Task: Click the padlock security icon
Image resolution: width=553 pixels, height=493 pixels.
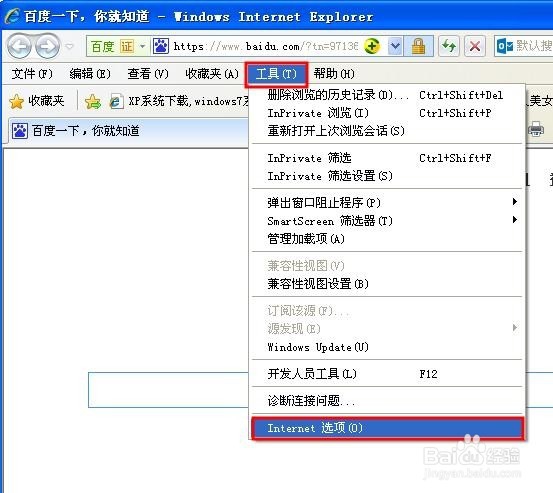Action: point(418,46)
